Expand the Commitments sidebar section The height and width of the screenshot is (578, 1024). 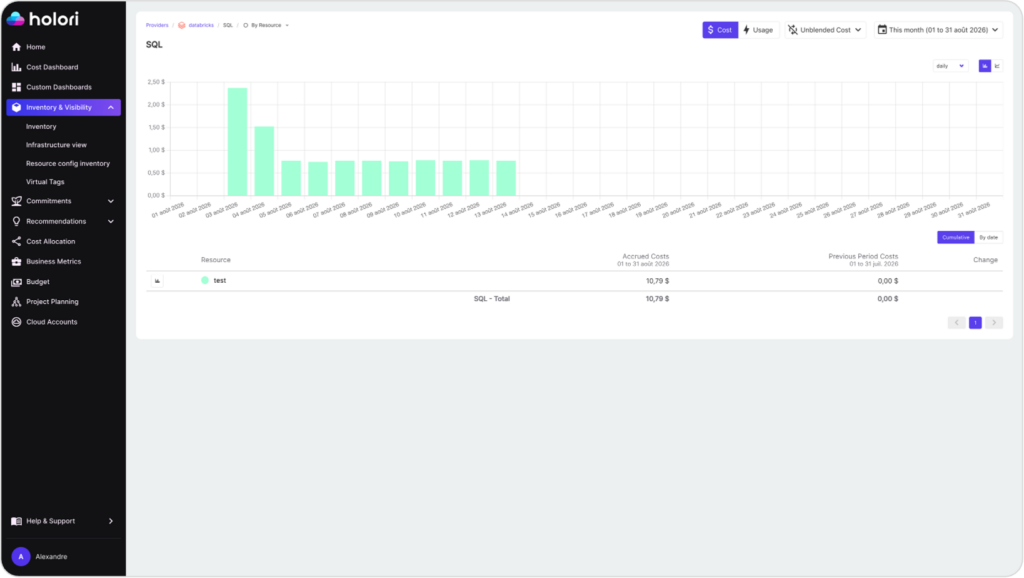(x=63, y=201)
